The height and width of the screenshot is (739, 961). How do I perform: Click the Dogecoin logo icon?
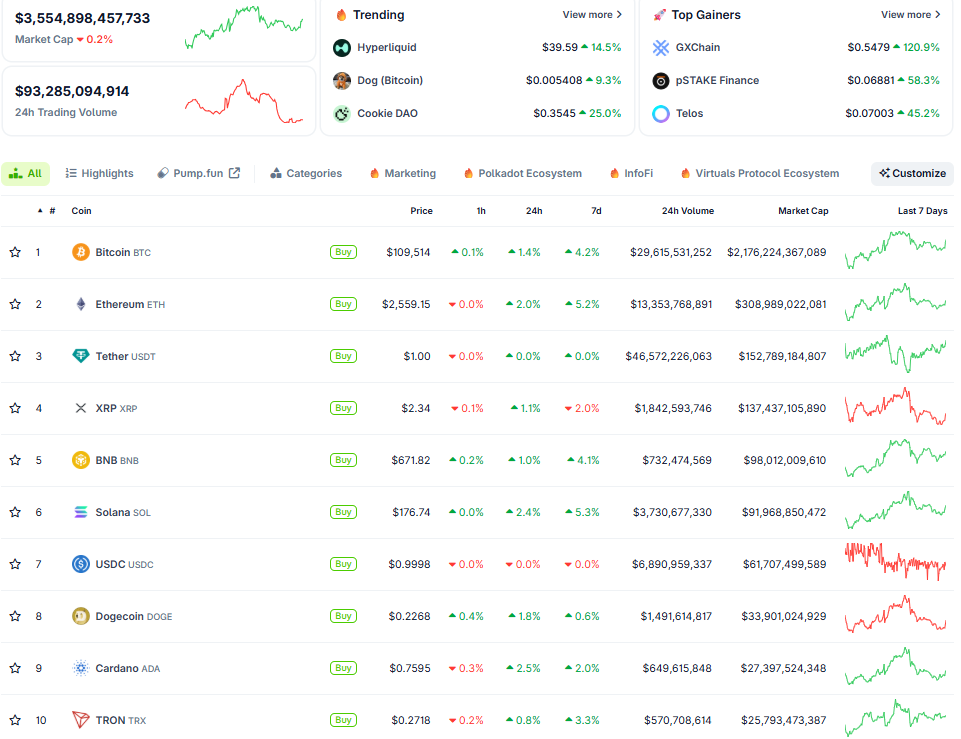pos(81,616)
